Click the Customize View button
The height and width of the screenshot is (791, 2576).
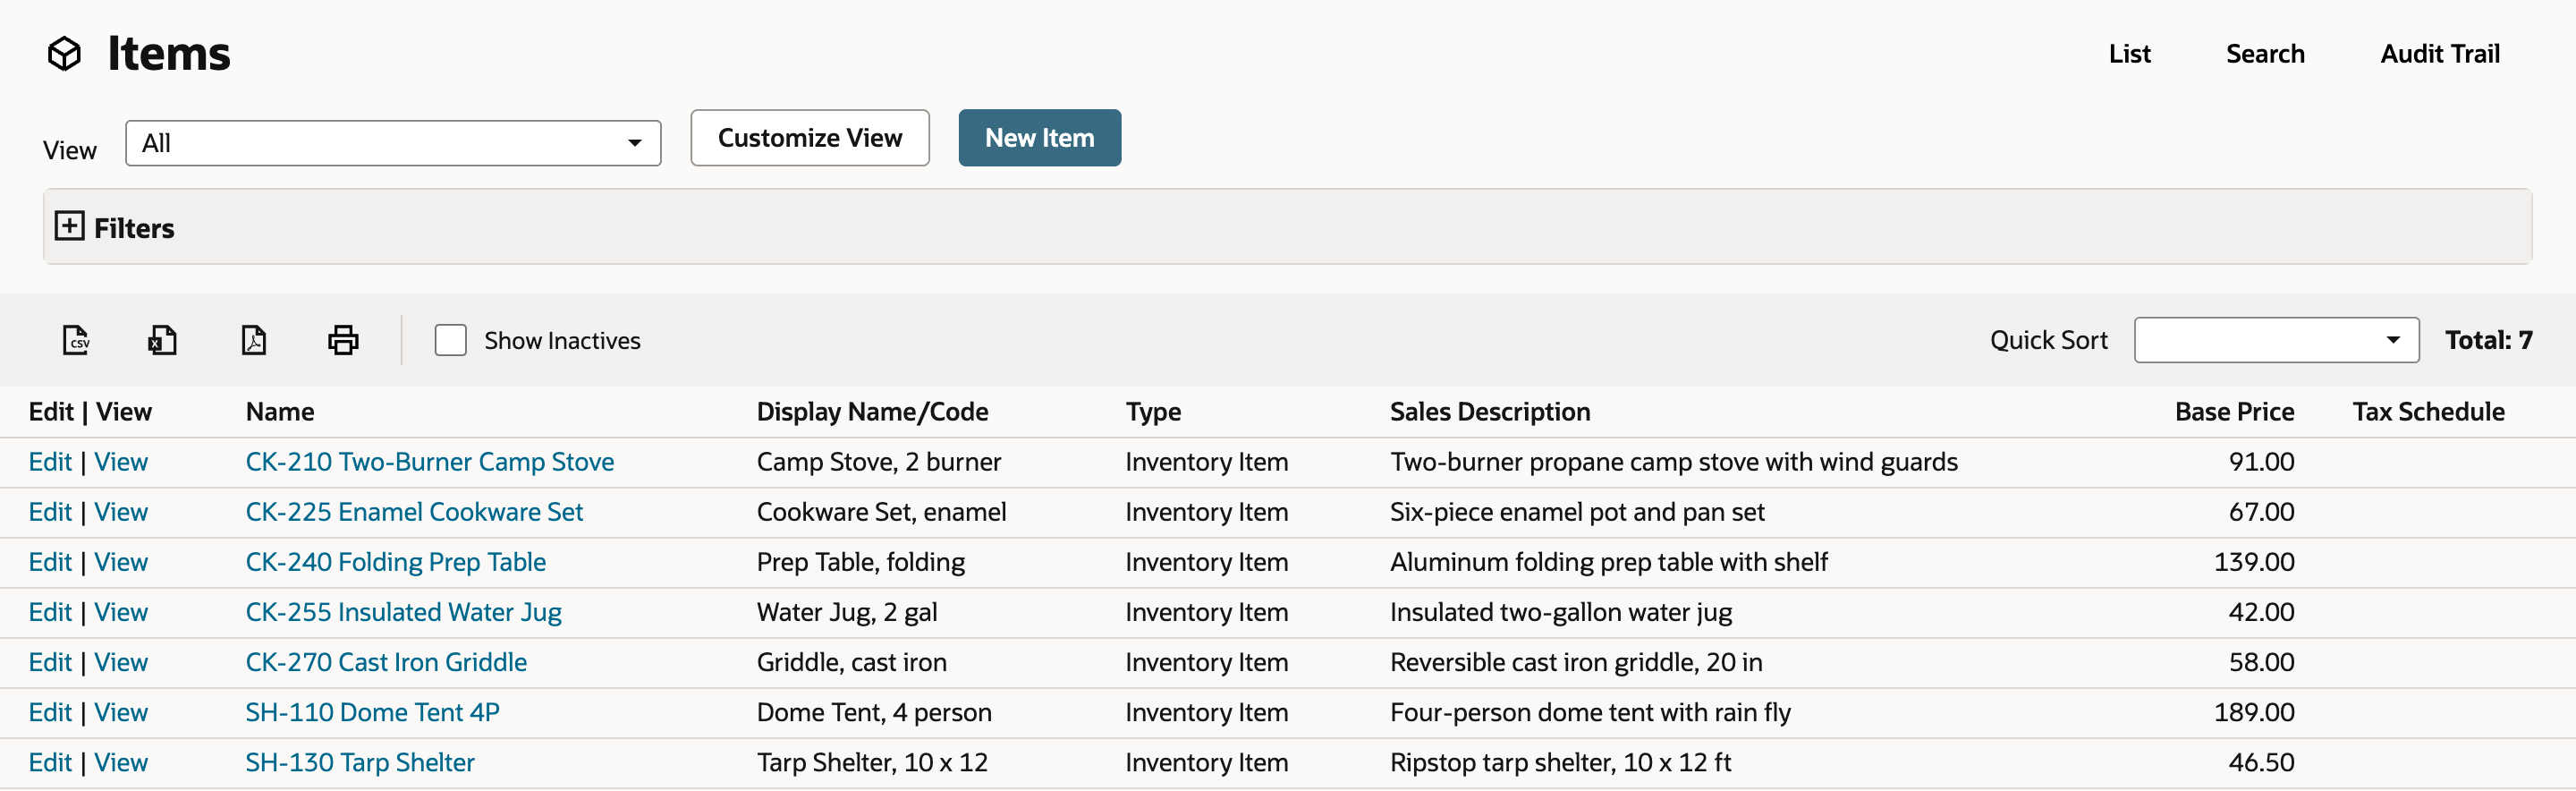point(810,138)
